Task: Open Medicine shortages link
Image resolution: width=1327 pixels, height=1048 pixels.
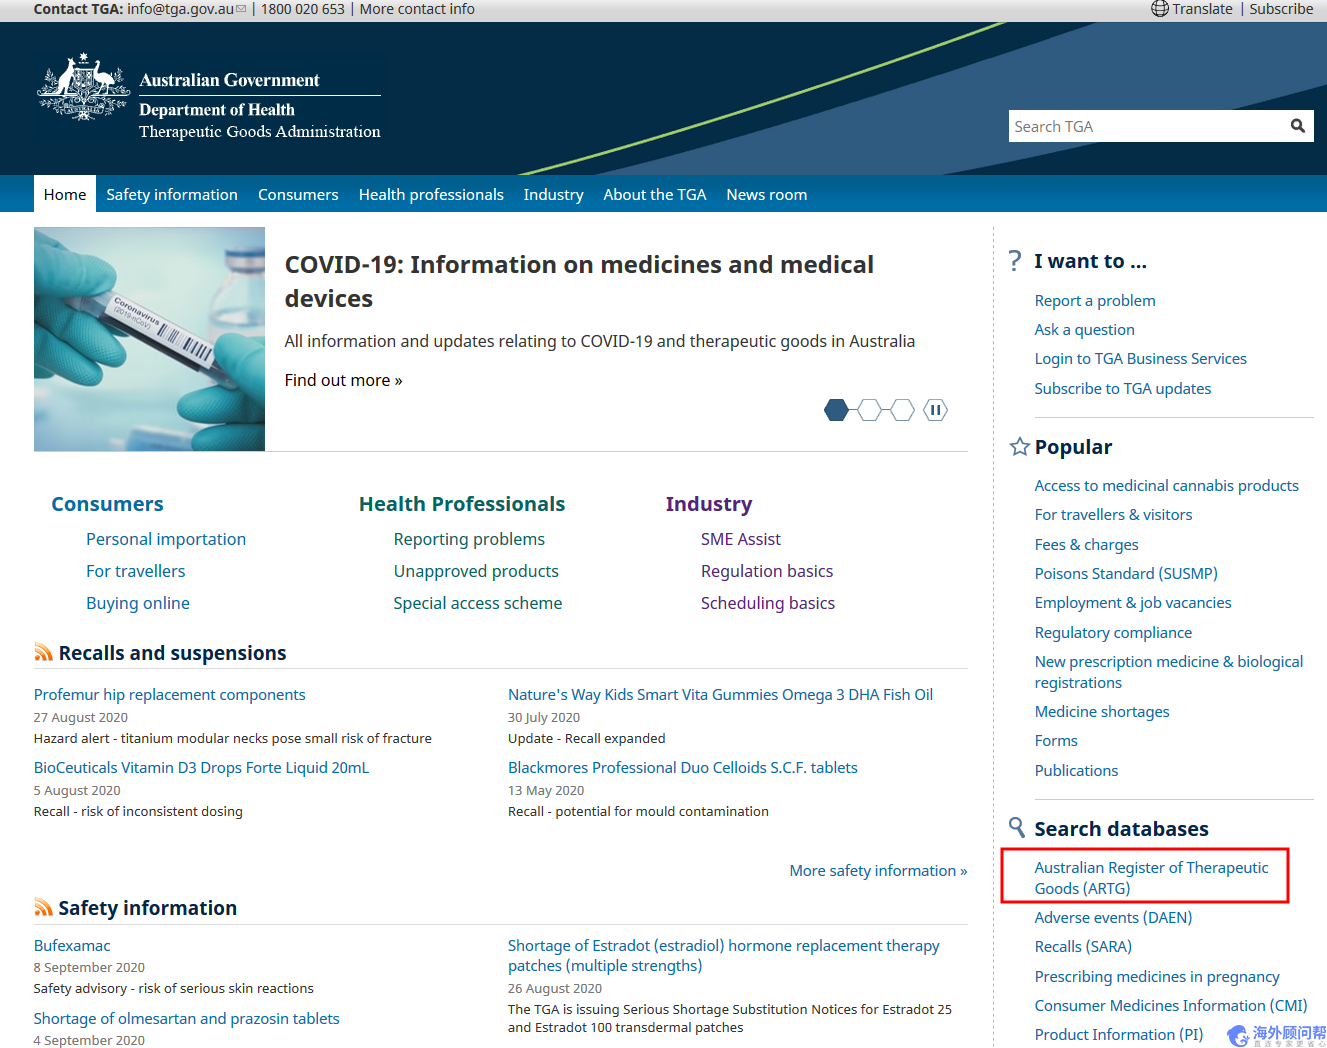Action: pos(1102,711)
